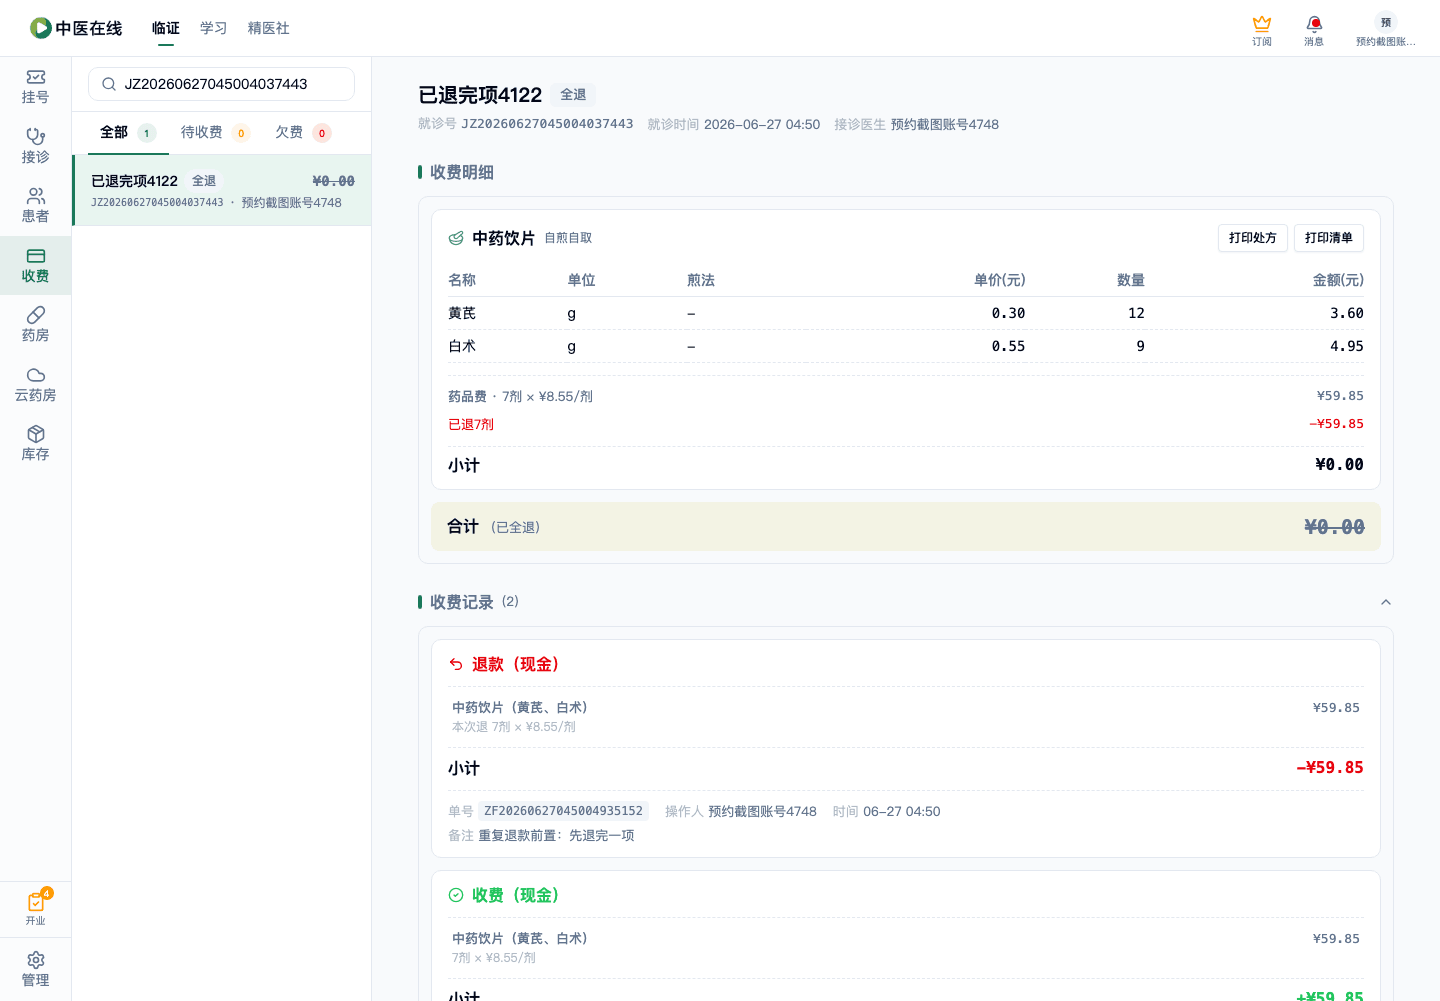Click the 就诊时间 2026-06-27 04:50
This screenshot has height=1001, width=1440.
(x=734, y=124)
